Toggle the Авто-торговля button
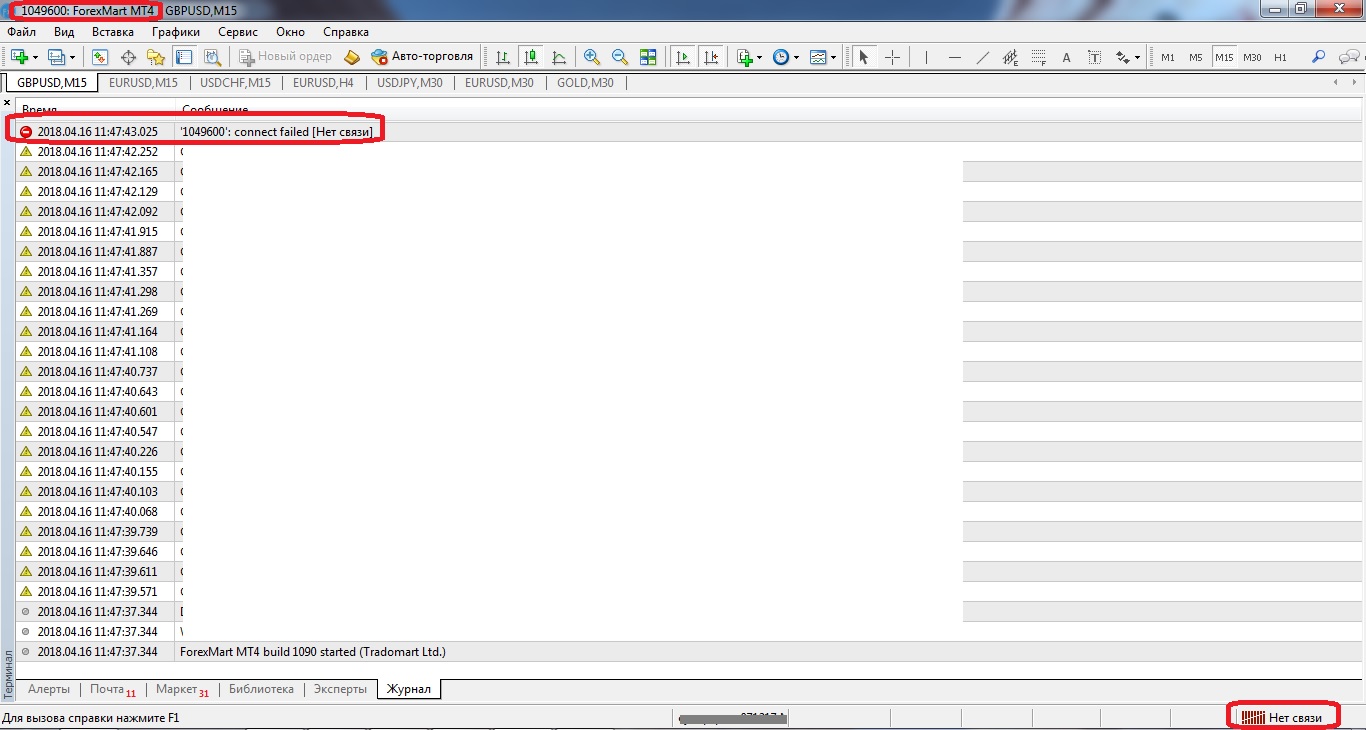 pos(421,57)
